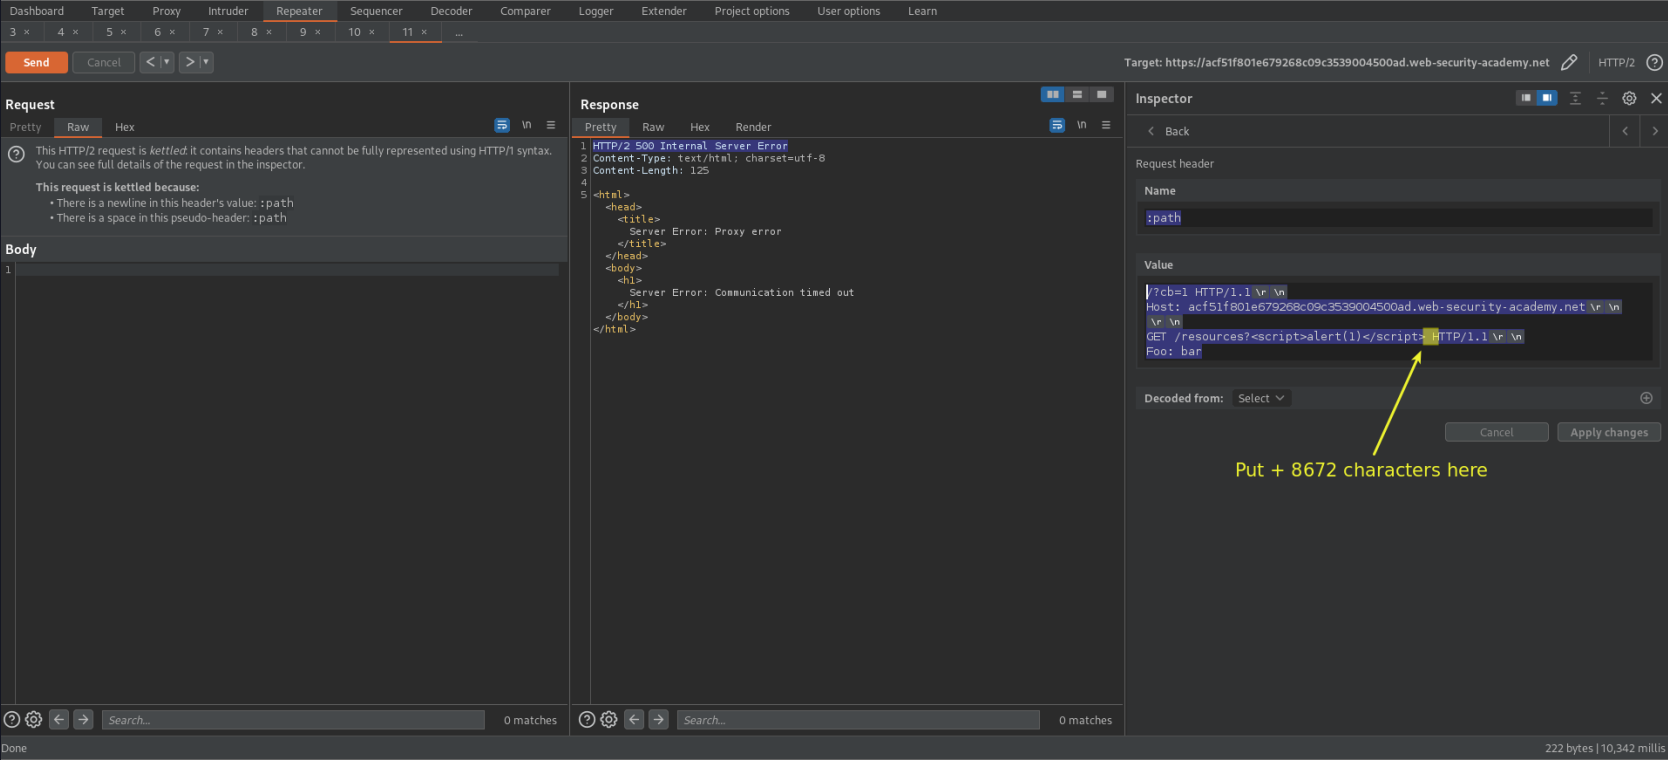Focus the Response search field
This screenshot has width=1668, height=760.
(x=858, y=720)
